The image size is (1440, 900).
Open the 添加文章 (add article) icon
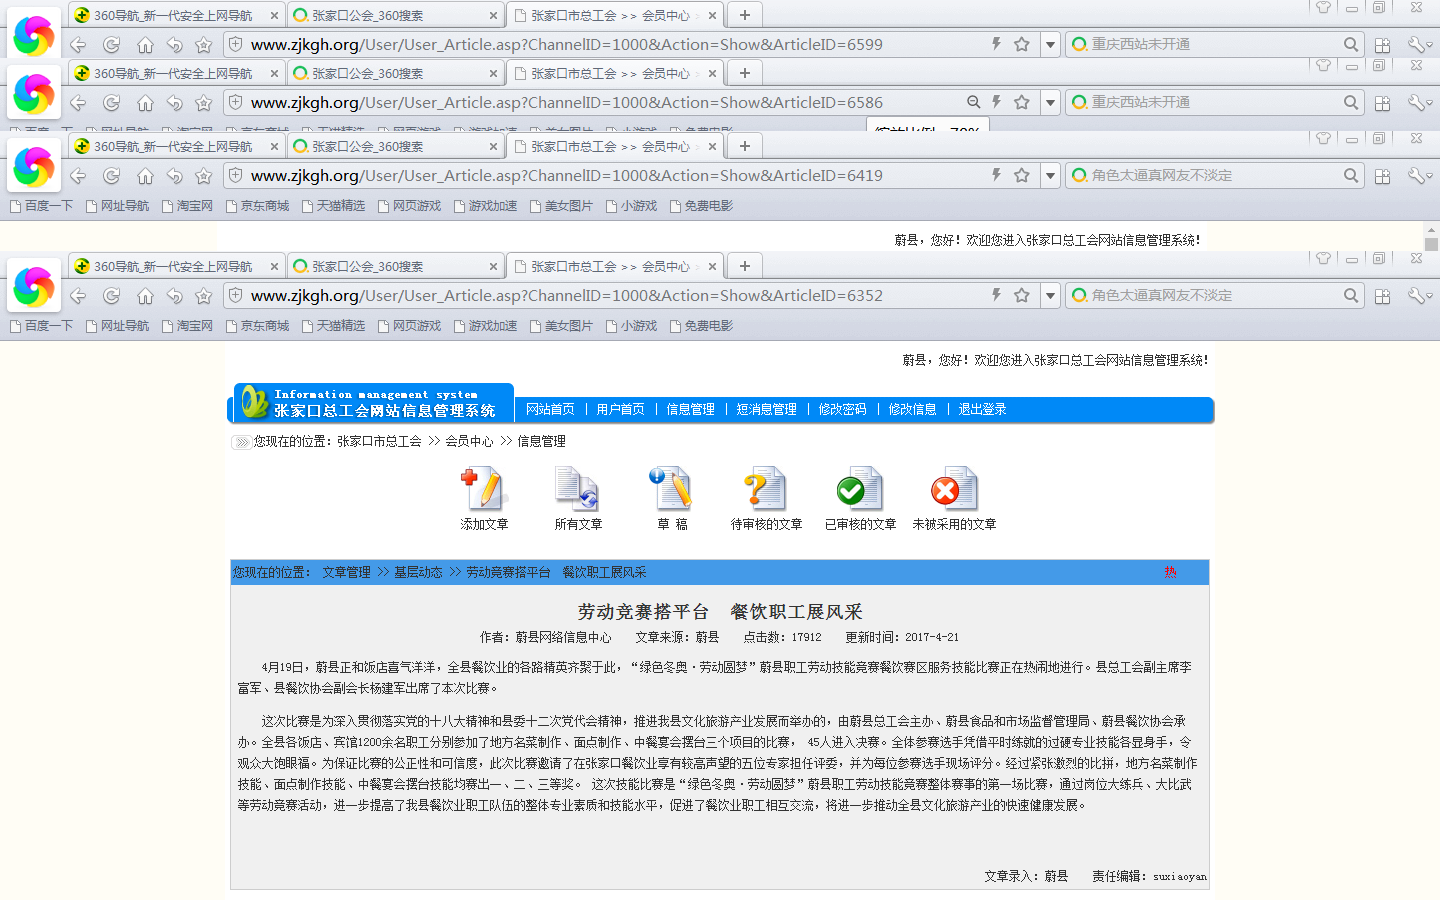coord(484,490)
